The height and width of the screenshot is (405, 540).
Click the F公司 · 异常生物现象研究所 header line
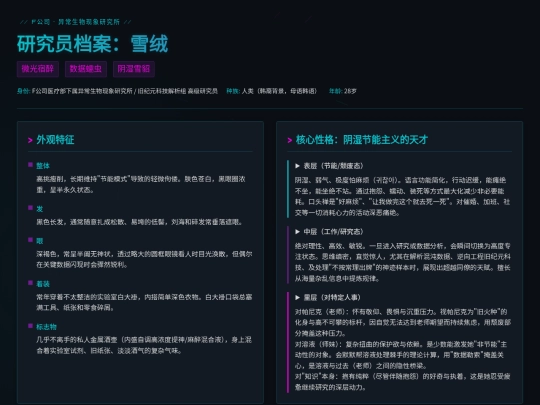tap(75, 22)
